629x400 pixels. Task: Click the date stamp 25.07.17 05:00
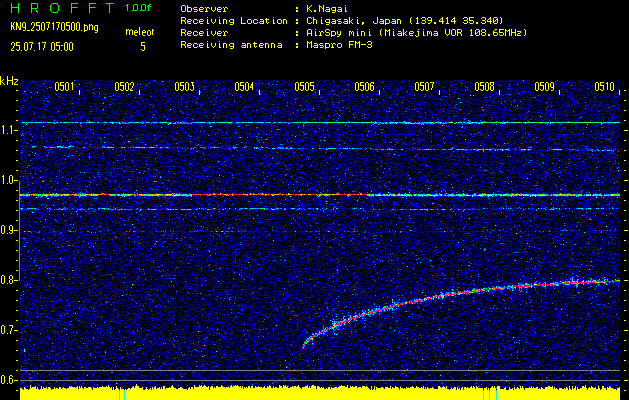point(42,47)
